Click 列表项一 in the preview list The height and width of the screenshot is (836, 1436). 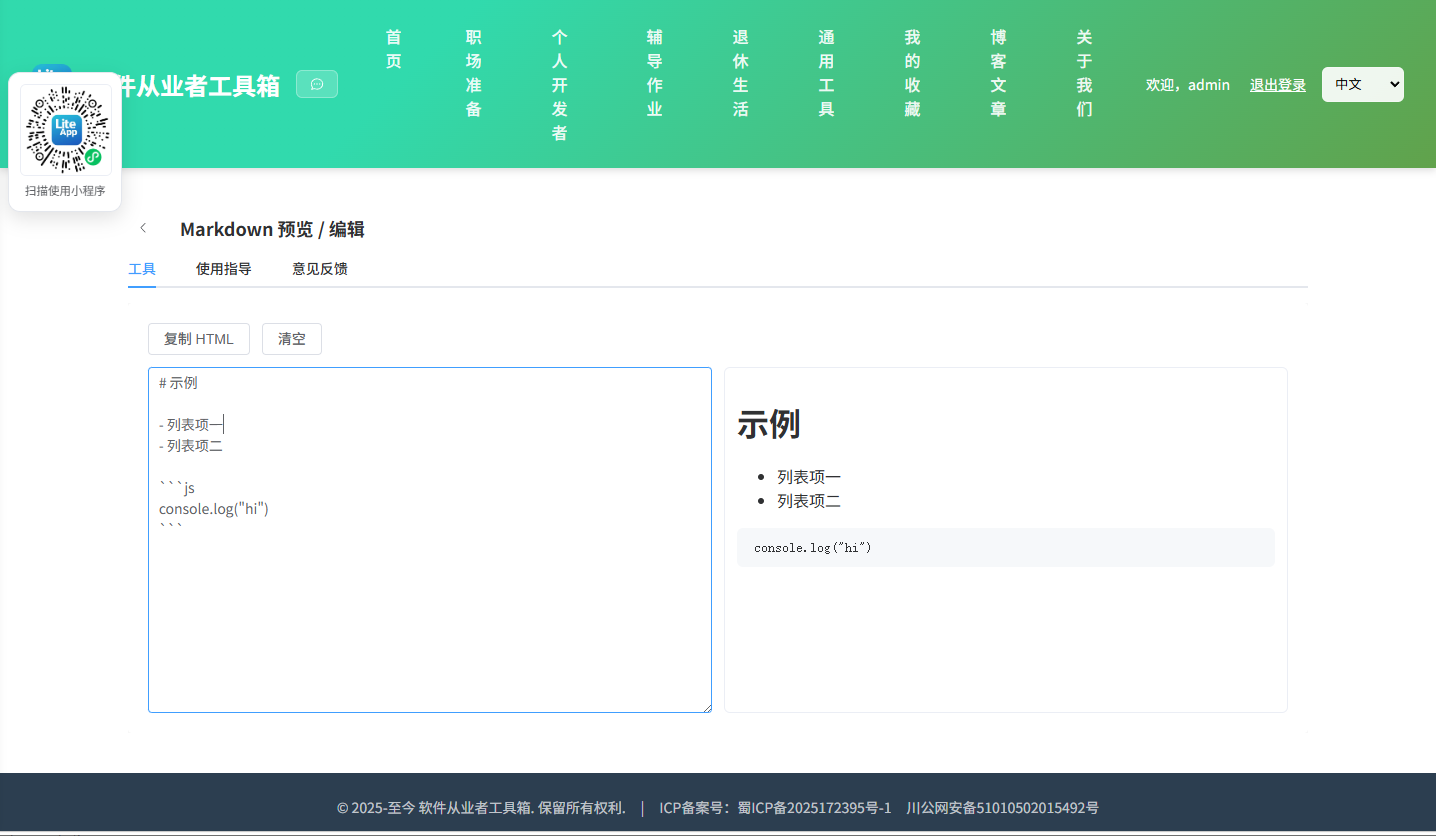pyautogui.click(x=809, y=477)
